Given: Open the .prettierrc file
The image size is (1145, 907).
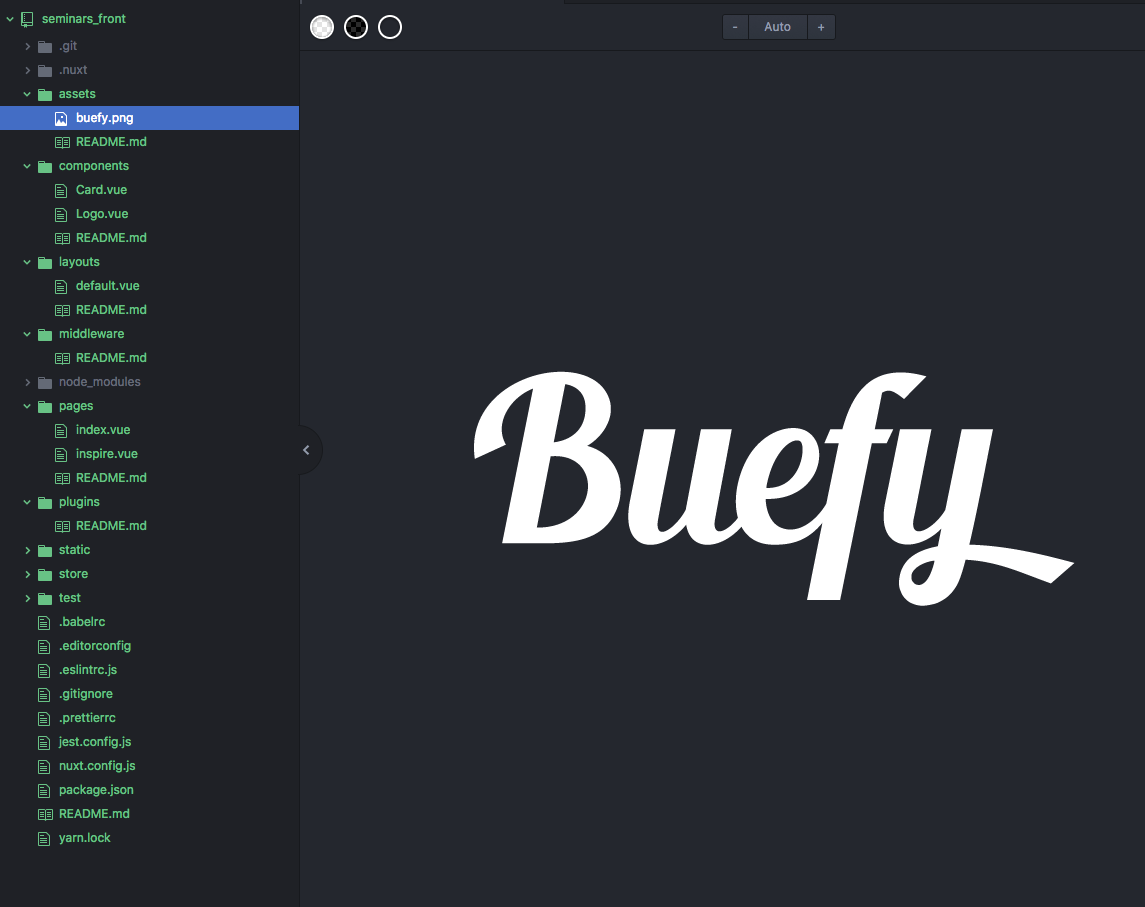Looking at the screenshot, I should tap(87, 718).
